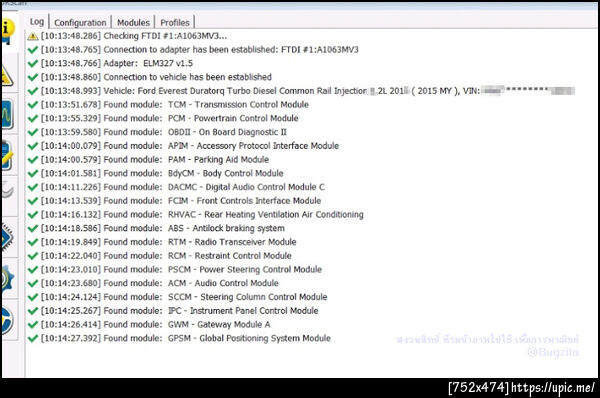Switch to the Log tab

pyautogui.click(x=37, y=22)
